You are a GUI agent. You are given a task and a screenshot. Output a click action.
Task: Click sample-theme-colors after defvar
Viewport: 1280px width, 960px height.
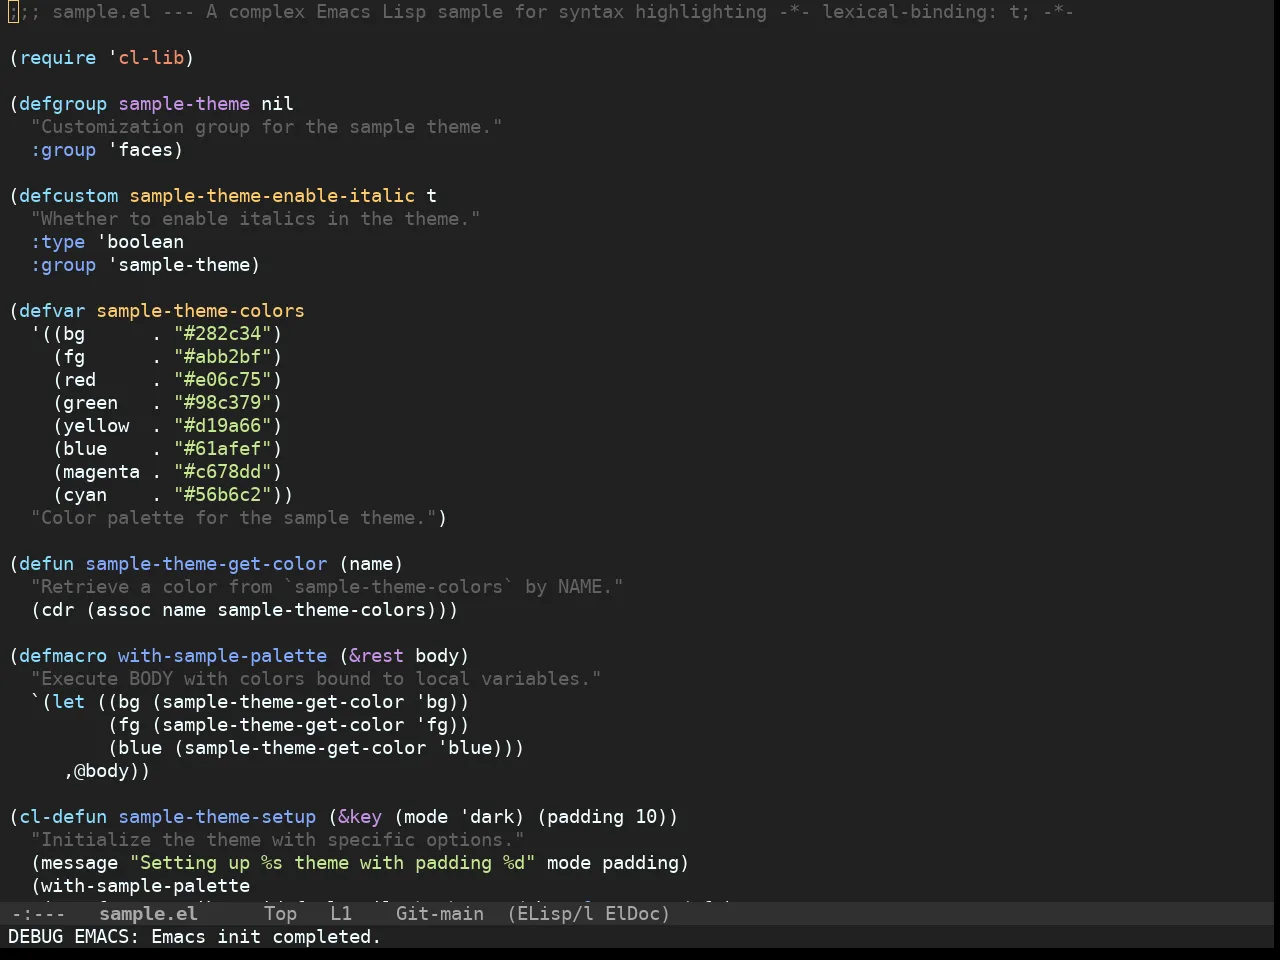point(201,311)
